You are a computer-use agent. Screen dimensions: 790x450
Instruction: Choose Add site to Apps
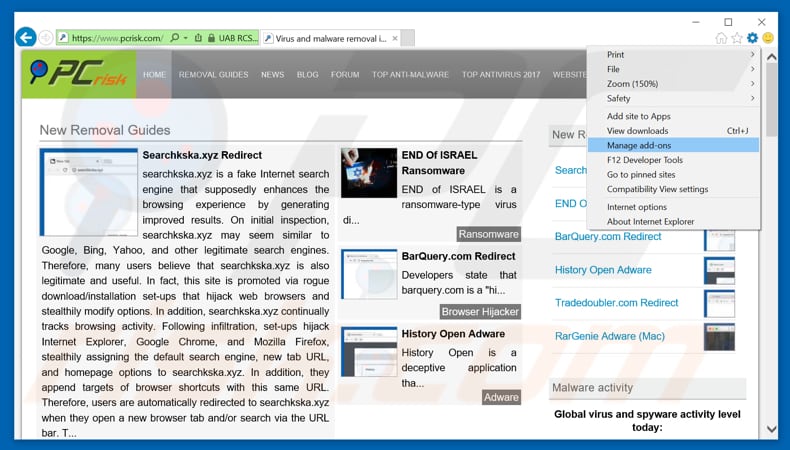pos(674,116)
